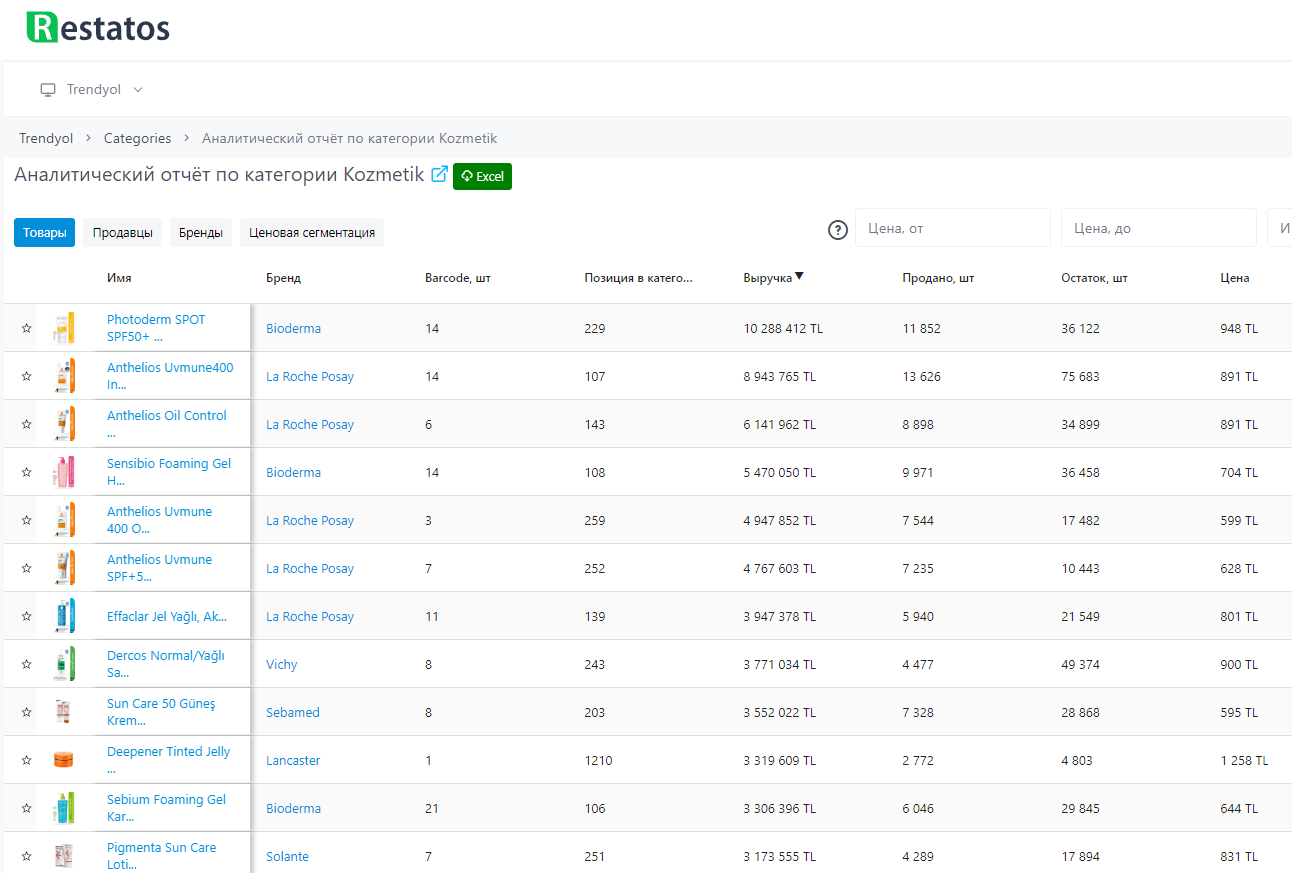Viewport: 1292px width, 873px height.
Task: Sort table by Остаток, шт header
Action: (1094, 278)
